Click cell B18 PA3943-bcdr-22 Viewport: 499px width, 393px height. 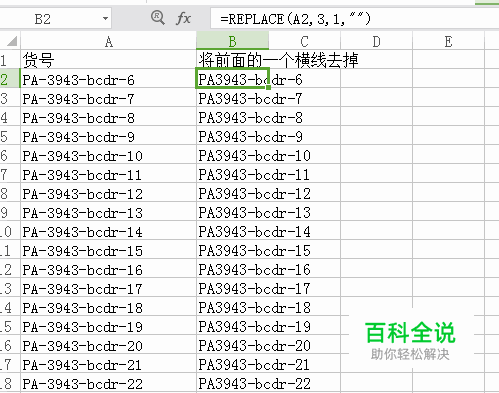232,383
